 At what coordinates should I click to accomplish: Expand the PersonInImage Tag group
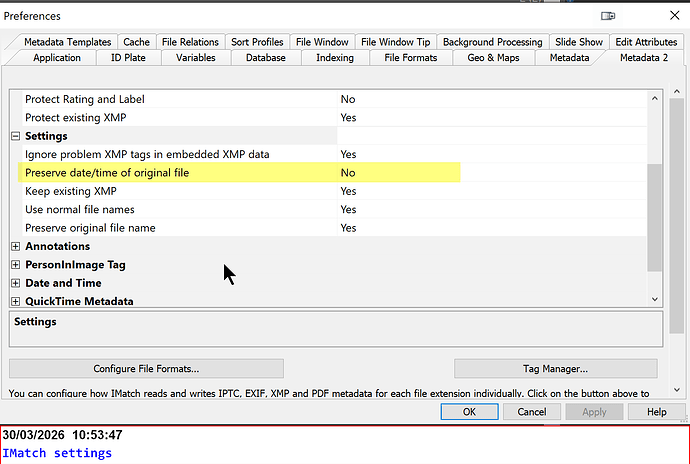pos(16,265)
